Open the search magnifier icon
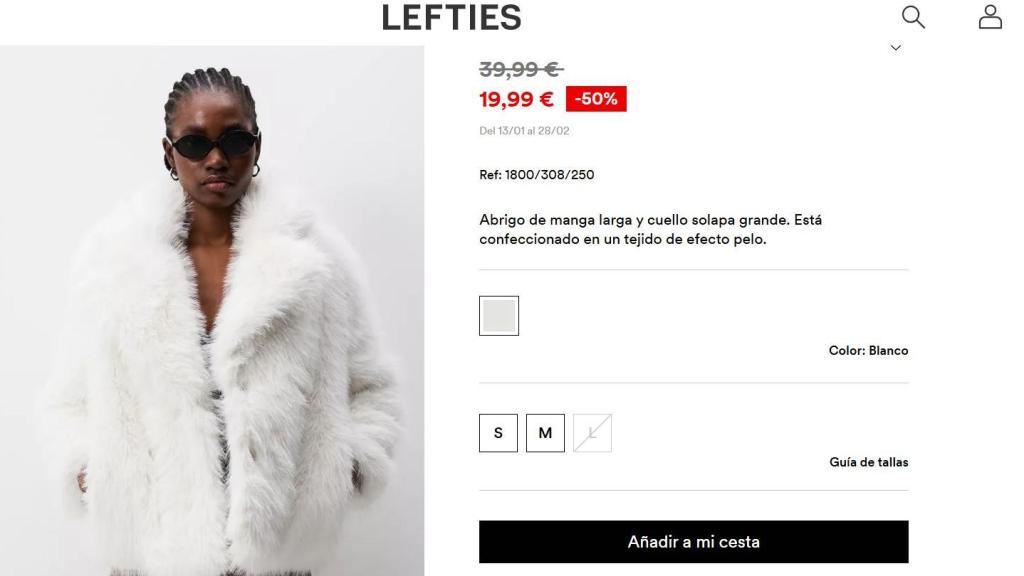Image resolution: width=1024 pixels, height=576 pixels. (913, 18)
